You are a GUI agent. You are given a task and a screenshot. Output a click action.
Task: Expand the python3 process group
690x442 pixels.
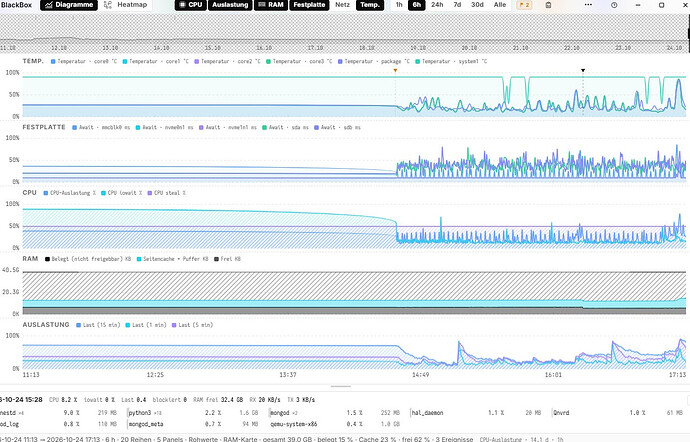[x=145, y=413]
